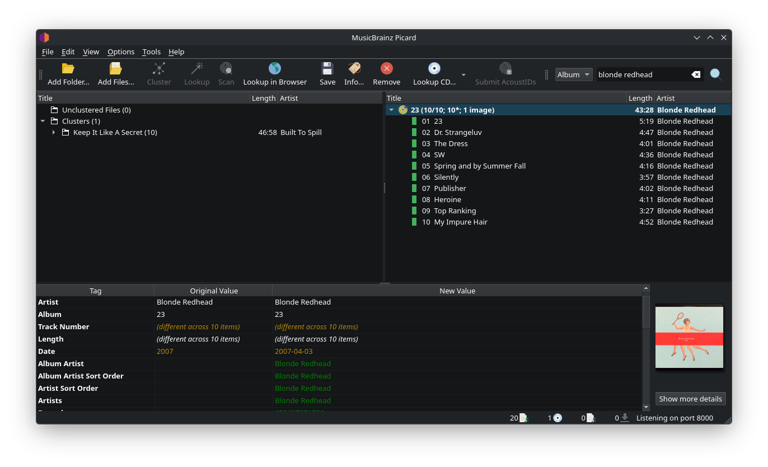The image size is (768, 467).
Task: Open the Help menu
Action: tap(176, 51)
